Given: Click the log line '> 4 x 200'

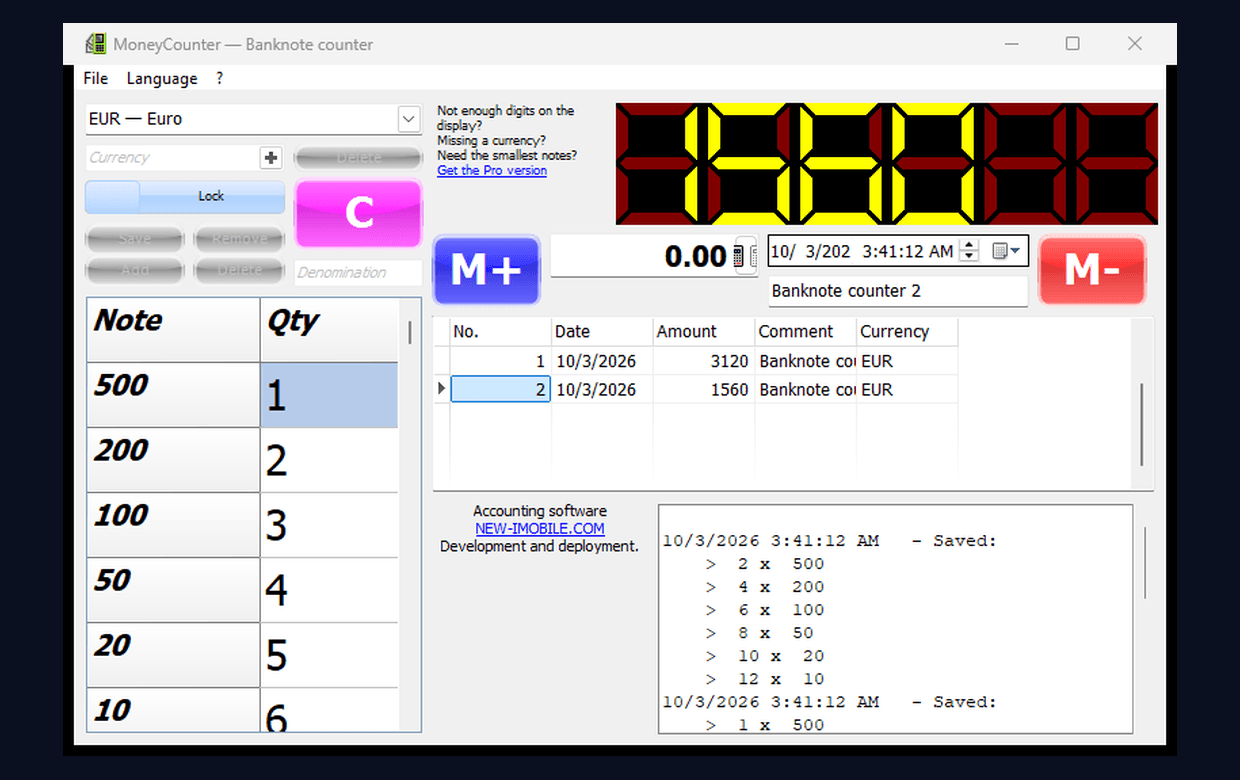Looking at the screenshot, I should click(764, 587).
